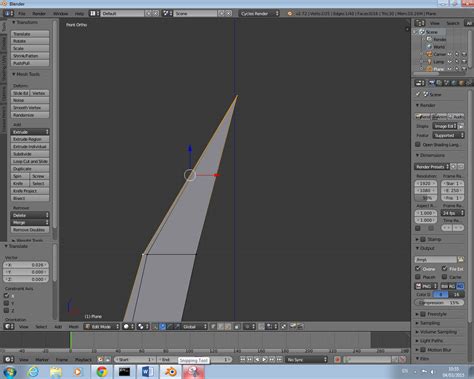474x379 pixels.
Task: Enable Placeholders checkbox
Action: pos(418,277)
